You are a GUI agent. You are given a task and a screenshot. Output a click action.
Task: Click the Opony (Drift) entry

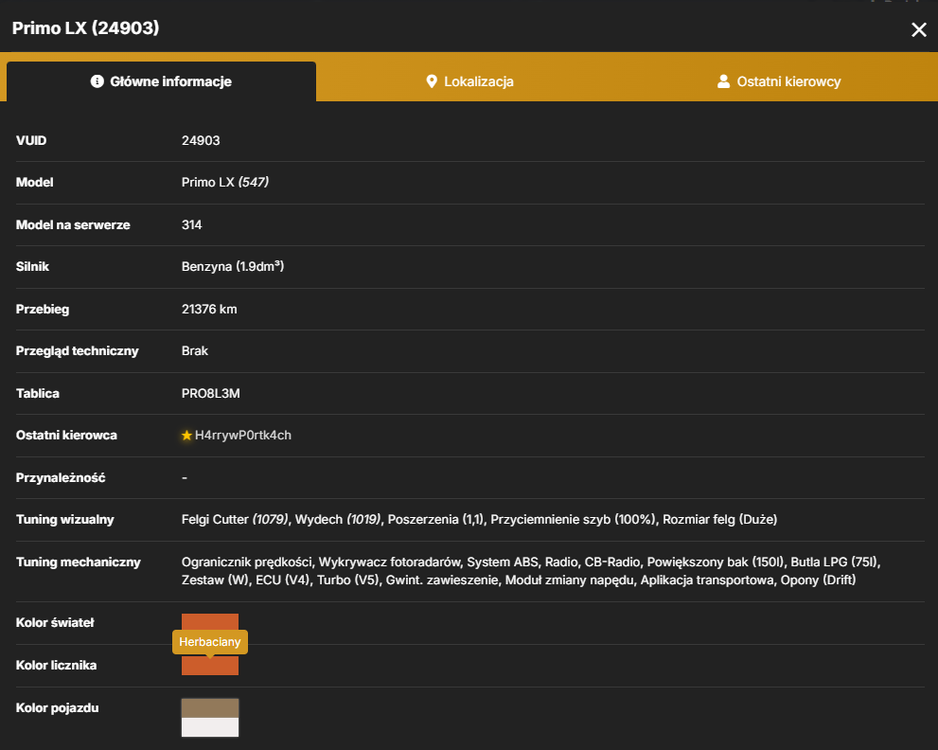click(x=818, y=580)
